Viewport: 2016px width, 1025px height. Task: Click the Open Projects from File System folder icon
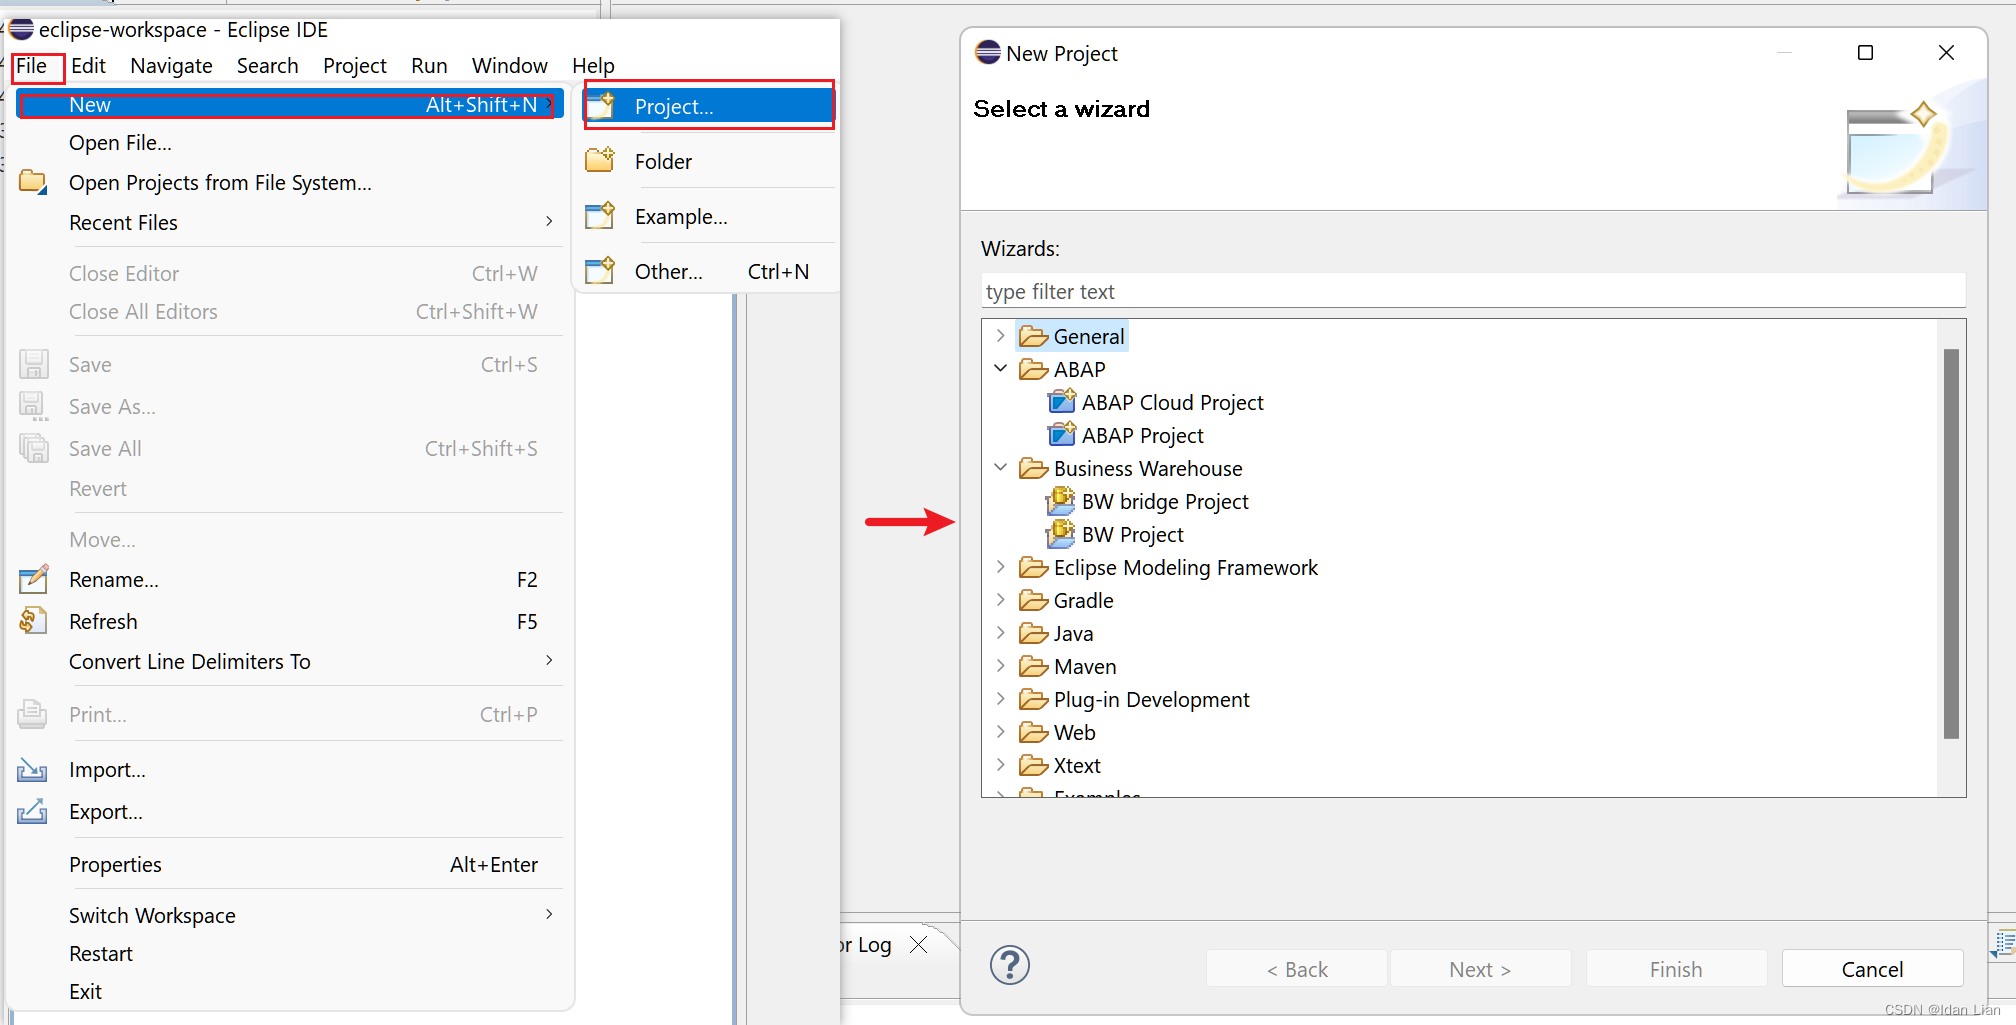(x=33, y=182)
